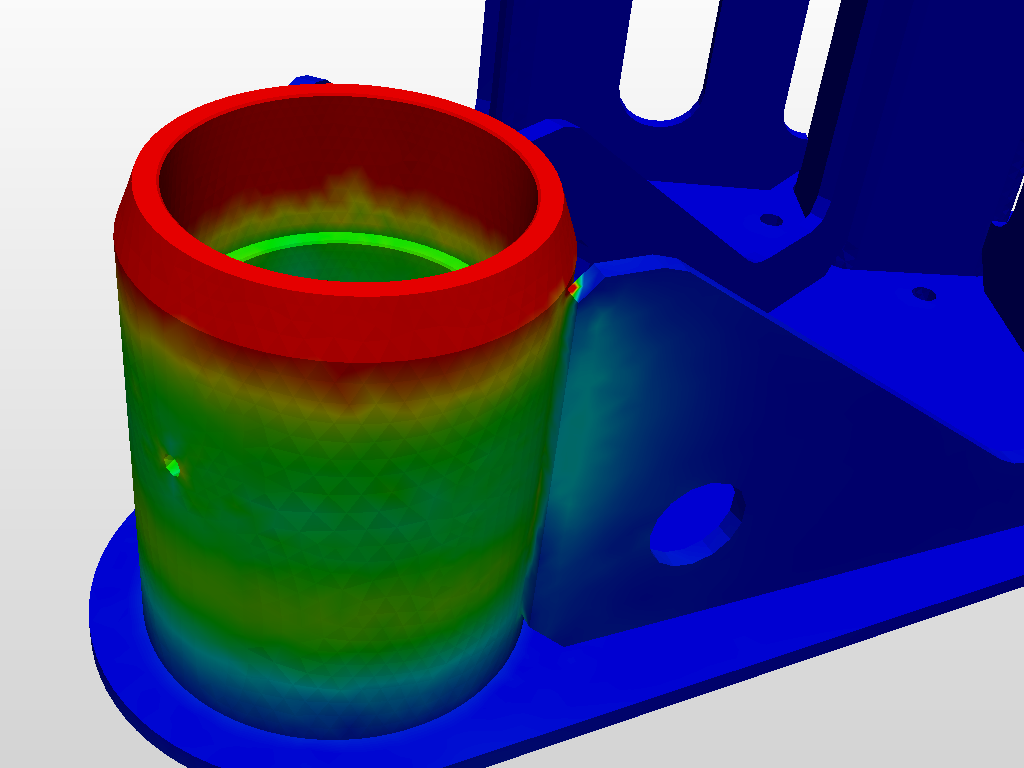Click the small green spot on the cylinder side
This screenshot has width=1024, height=768.
pos(172,466)
